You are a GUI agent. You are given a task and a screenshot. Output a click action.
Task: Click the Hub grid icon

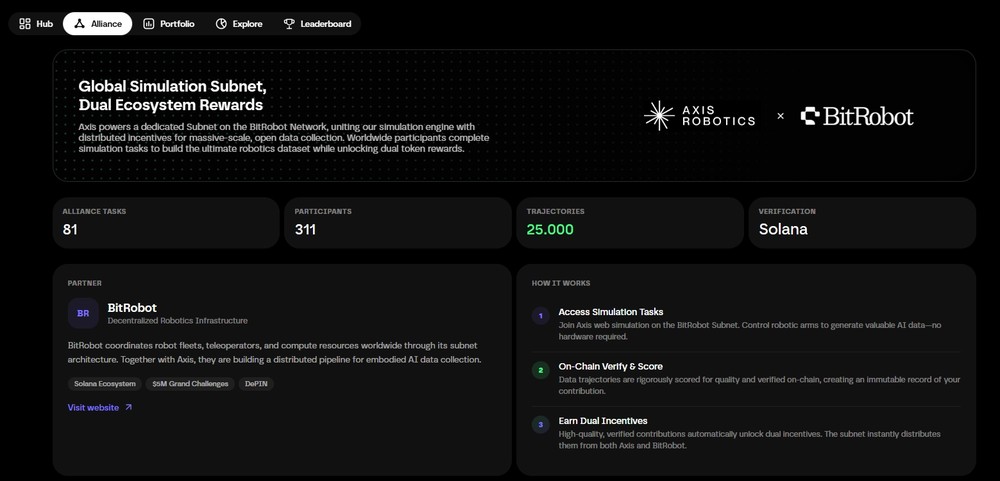(25, 24)
